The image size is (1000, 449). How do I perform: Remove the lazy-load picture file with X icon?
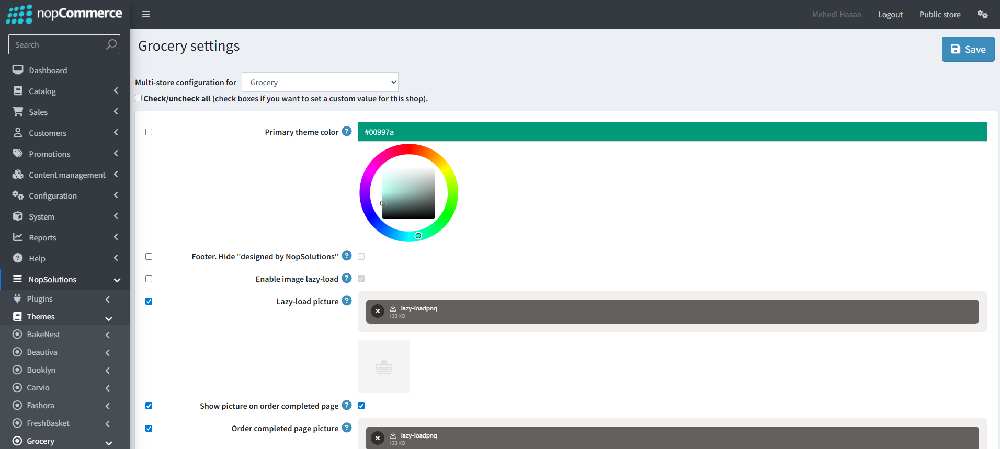[377, 311]
